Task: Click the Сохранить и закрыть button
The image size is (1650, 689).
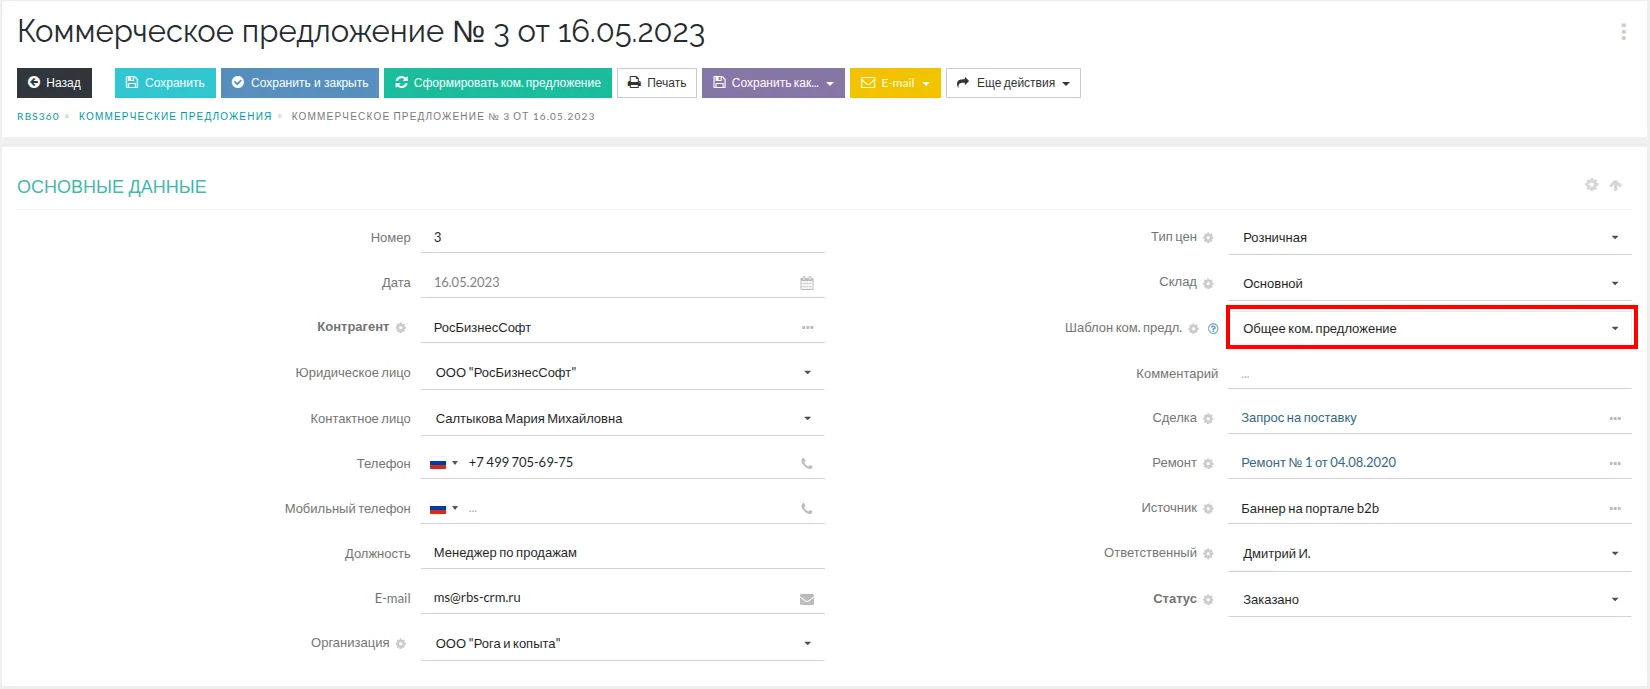Action: pyautogui.click(x=300, y=83)
